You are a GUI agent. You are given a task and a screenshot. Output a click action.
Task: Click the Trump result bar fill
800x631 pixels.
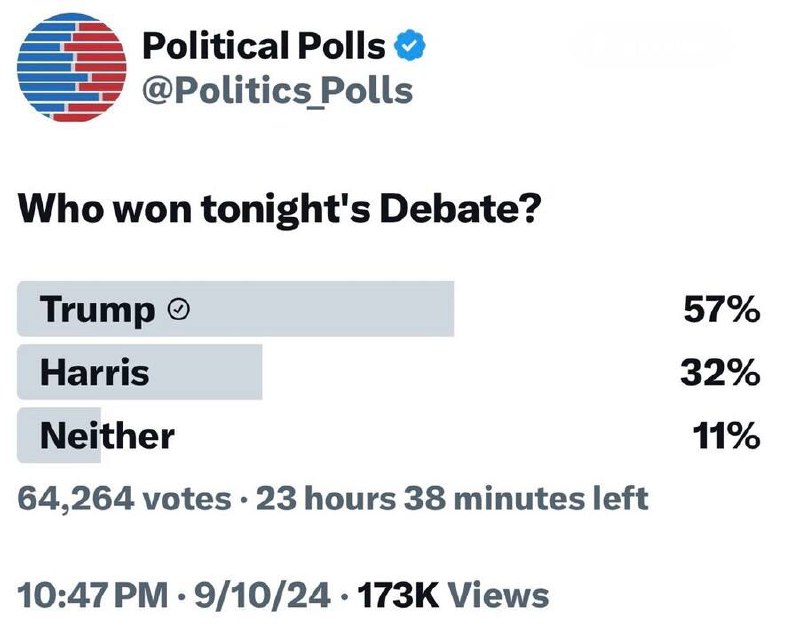[236, 309]
